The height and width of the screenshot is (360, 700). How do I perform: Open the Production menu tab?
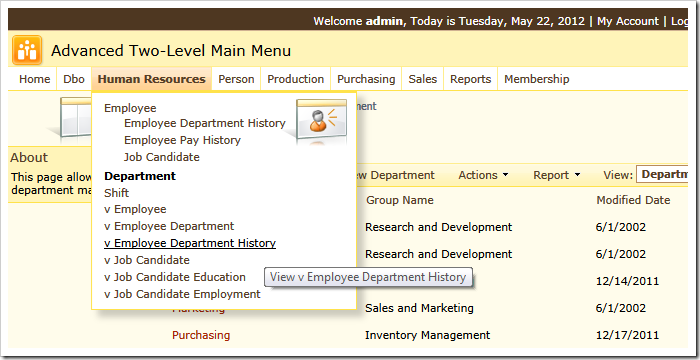(296, 79)
